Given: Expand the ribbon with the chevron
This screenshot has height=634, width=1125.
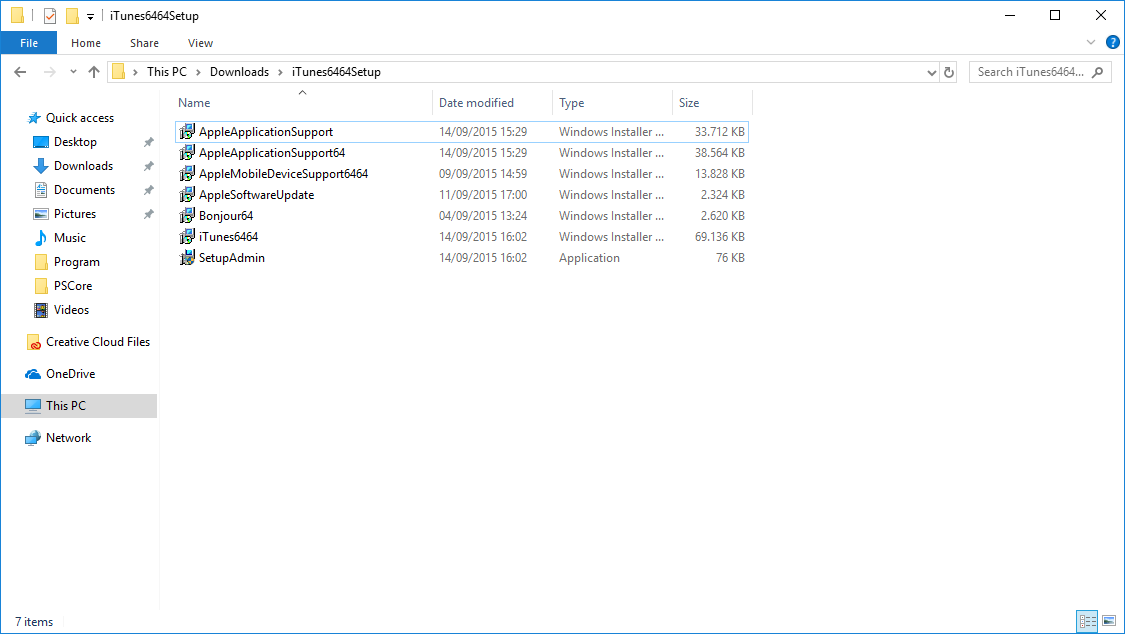Looking at the screenshot, I should [x=1091, y=42].
